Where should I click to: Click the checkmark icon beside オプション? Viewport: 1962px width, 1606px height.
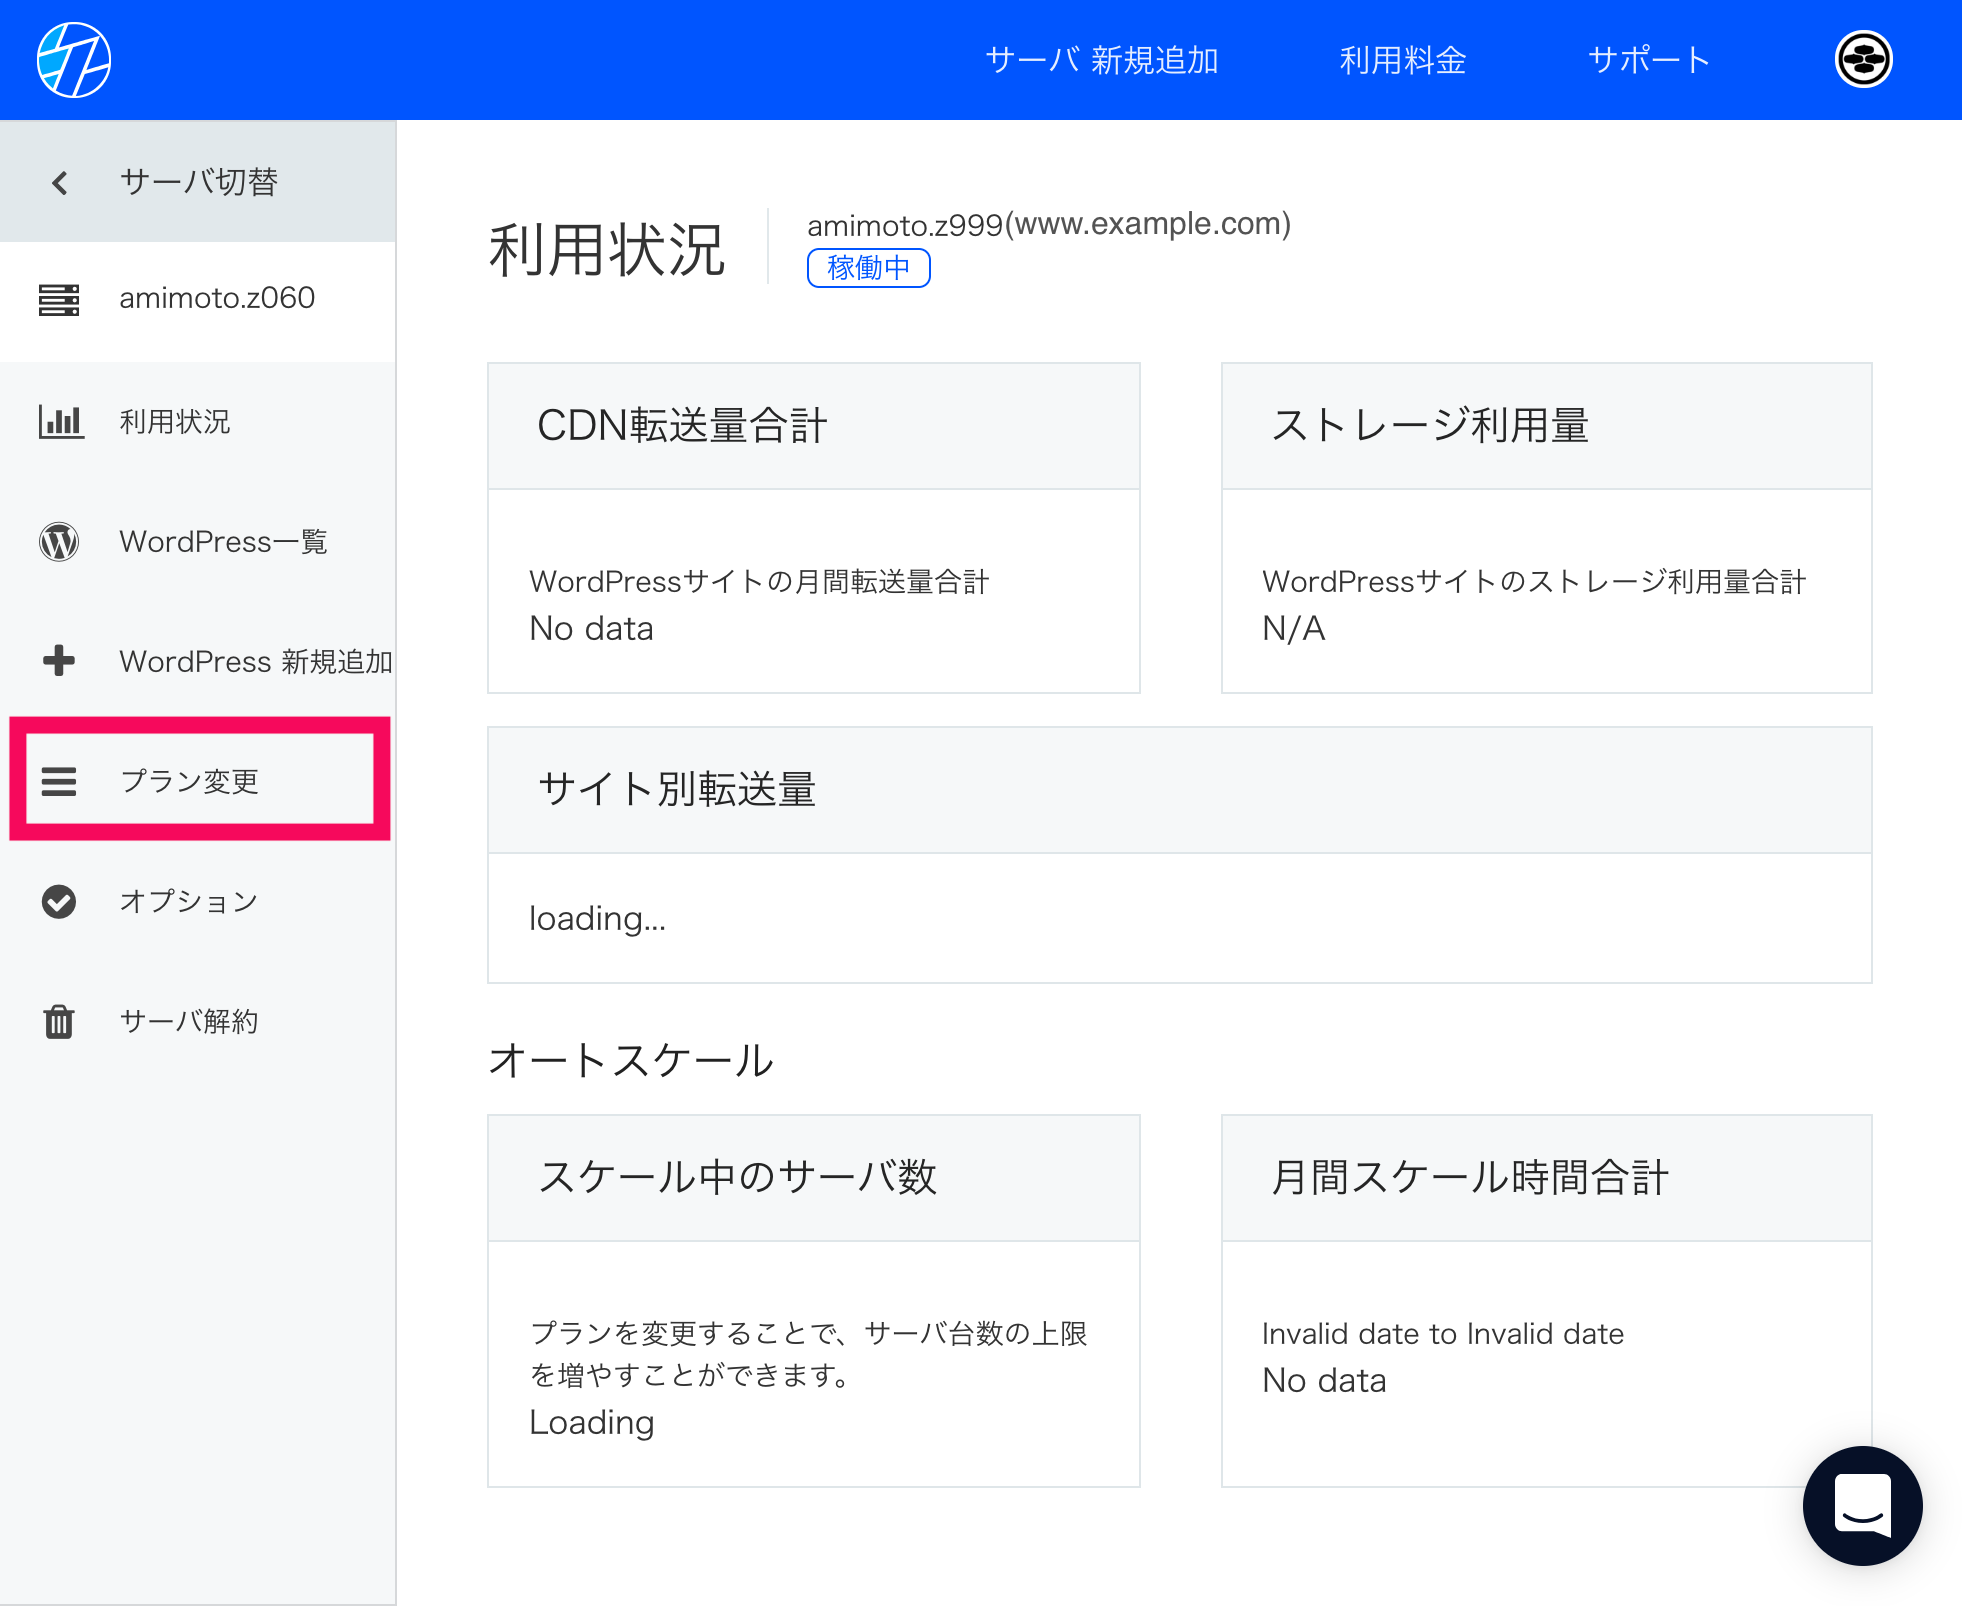(59, 901)
